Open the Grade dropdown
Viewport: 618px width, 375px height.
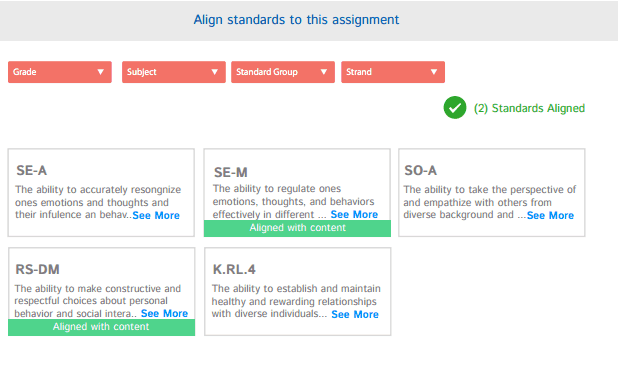pyautogui.click(x=60, y=72)
